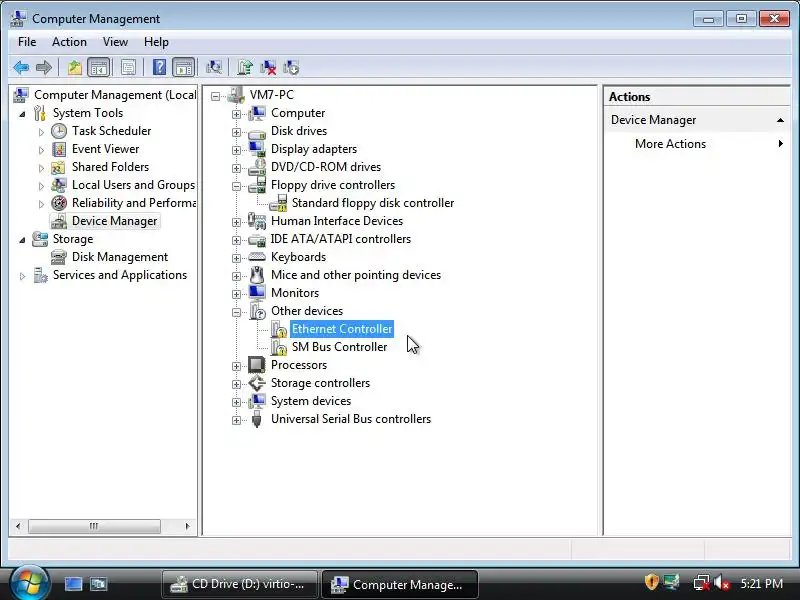800x600 pixels.
Task: Click the muted volume tray icon
Action: click(x=721, y=583)
